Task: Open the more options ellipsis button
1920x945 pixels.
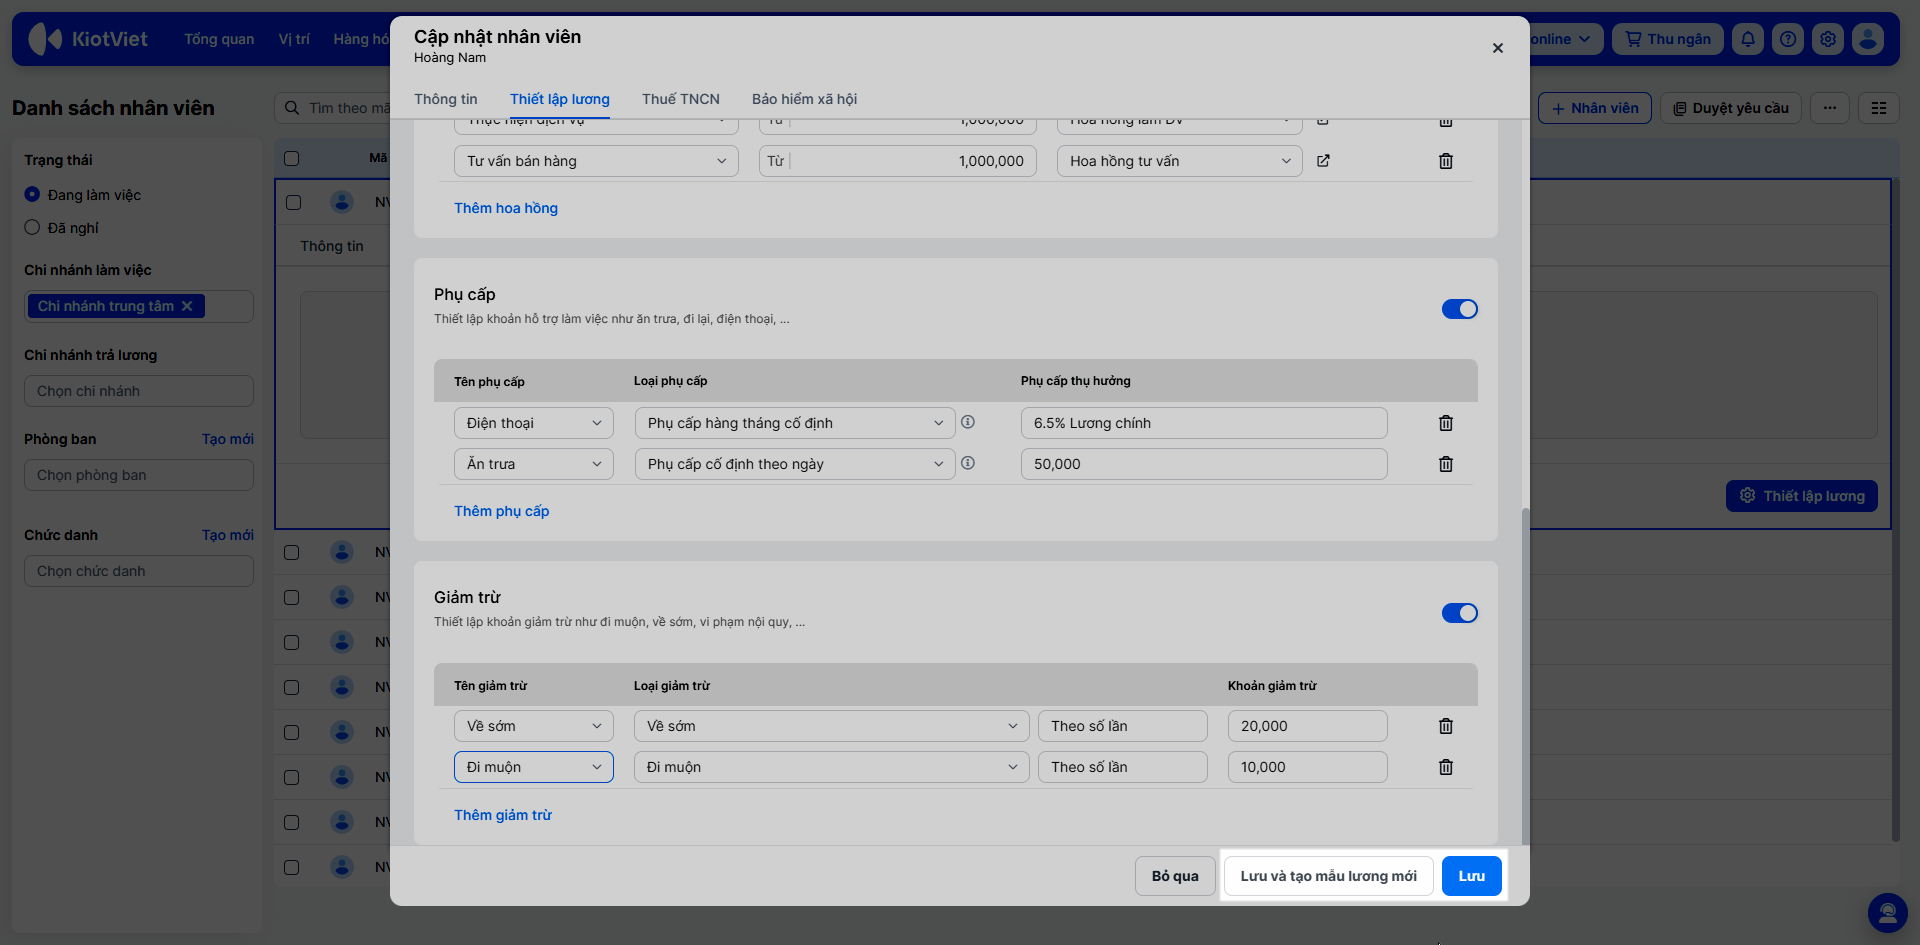Action: (x=1830, y=108)
